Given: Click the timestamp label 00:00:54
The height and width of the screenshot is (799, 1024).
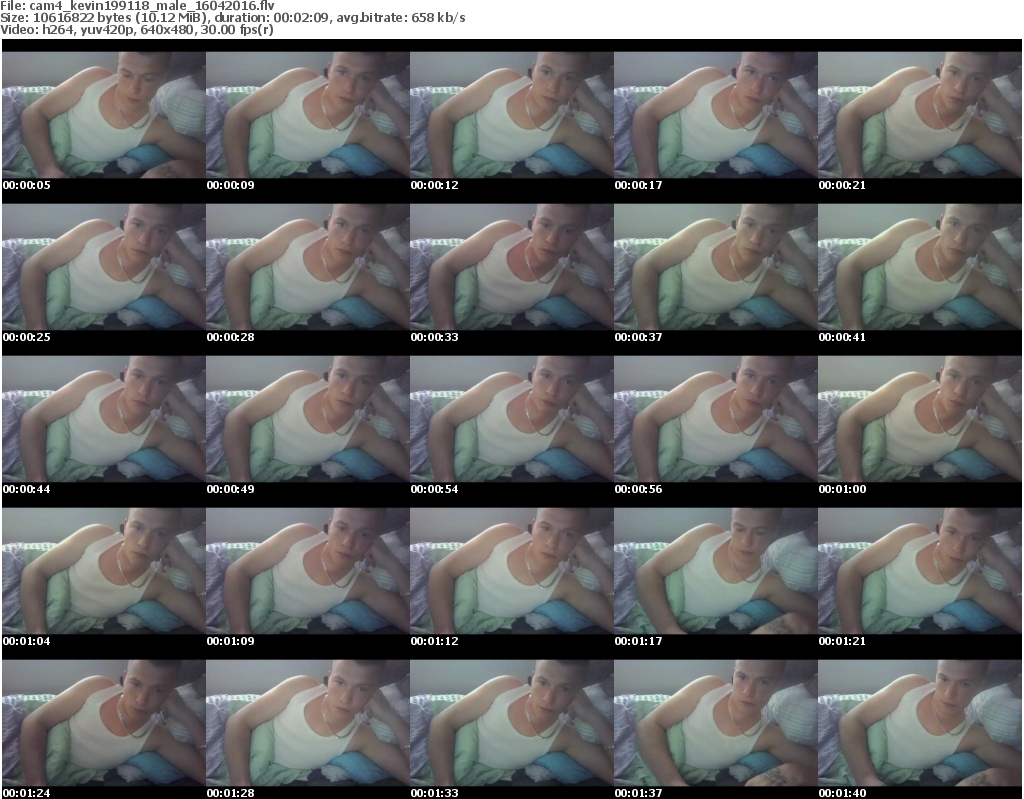Looking at the screenshot, I should [434, 489].
